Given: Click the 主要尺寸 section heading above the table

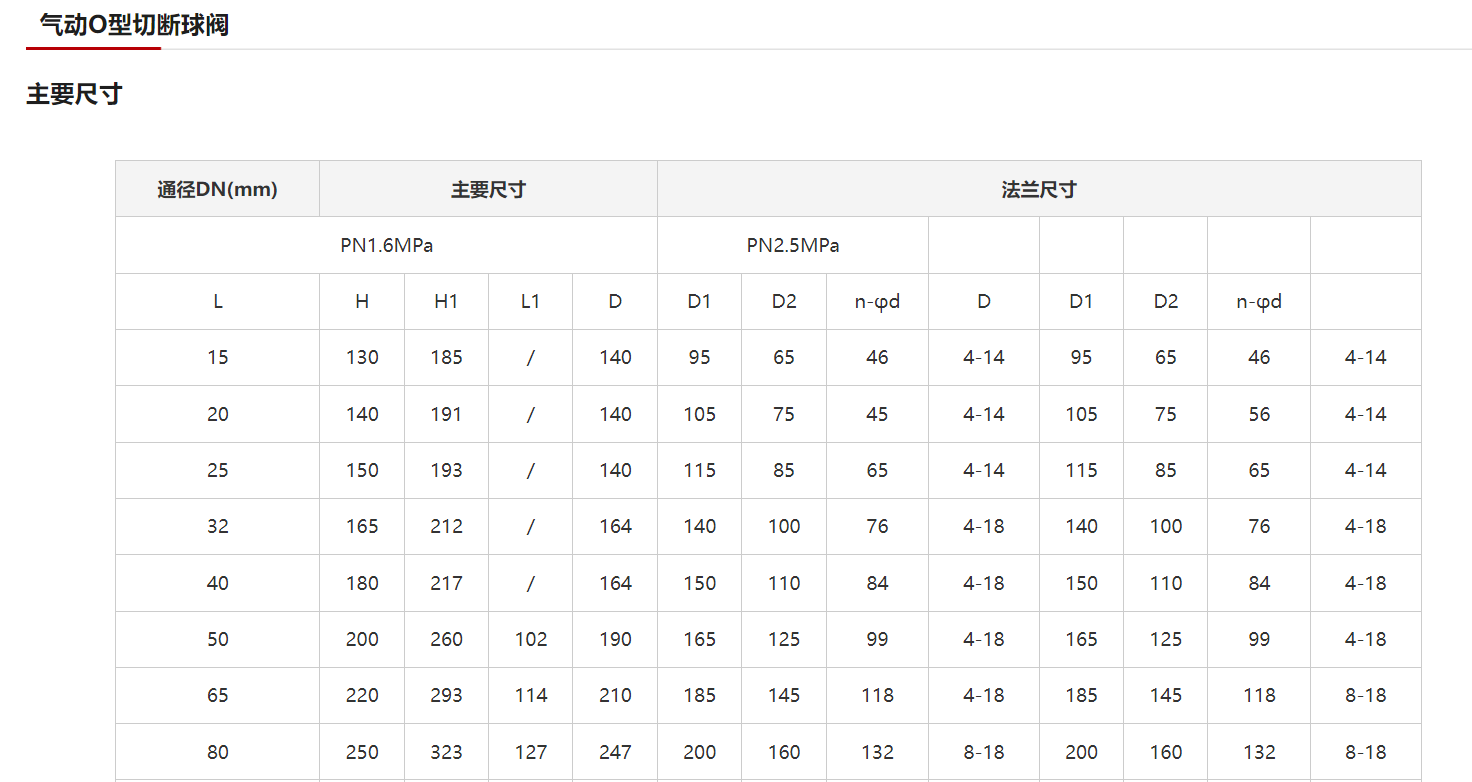Looking at the screenshot, I should [x=74, y=95].
